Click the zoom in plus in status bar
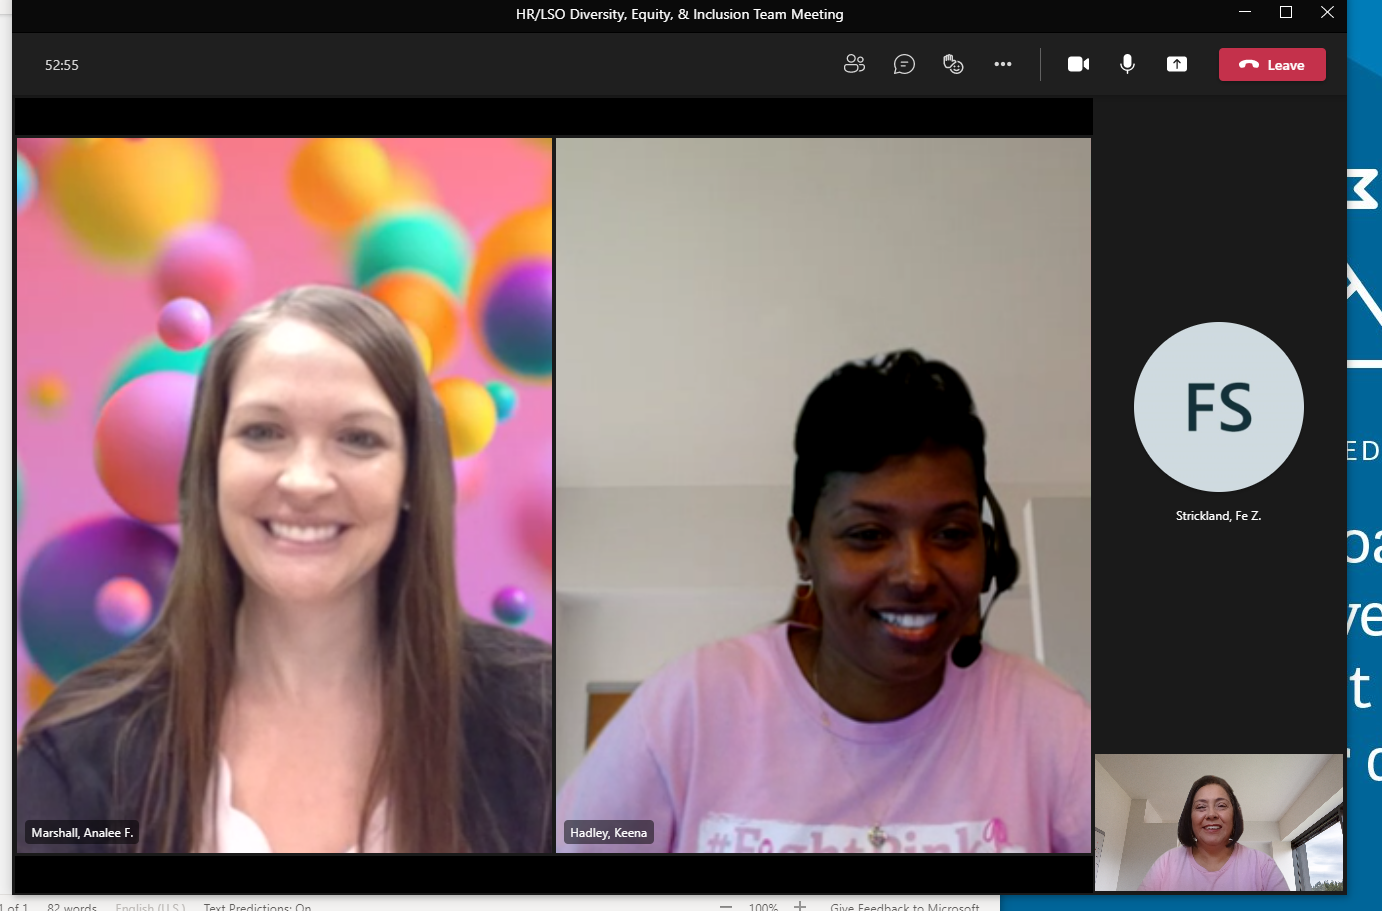This screenshot has width=1382, height=911. [x=800, y=905]
